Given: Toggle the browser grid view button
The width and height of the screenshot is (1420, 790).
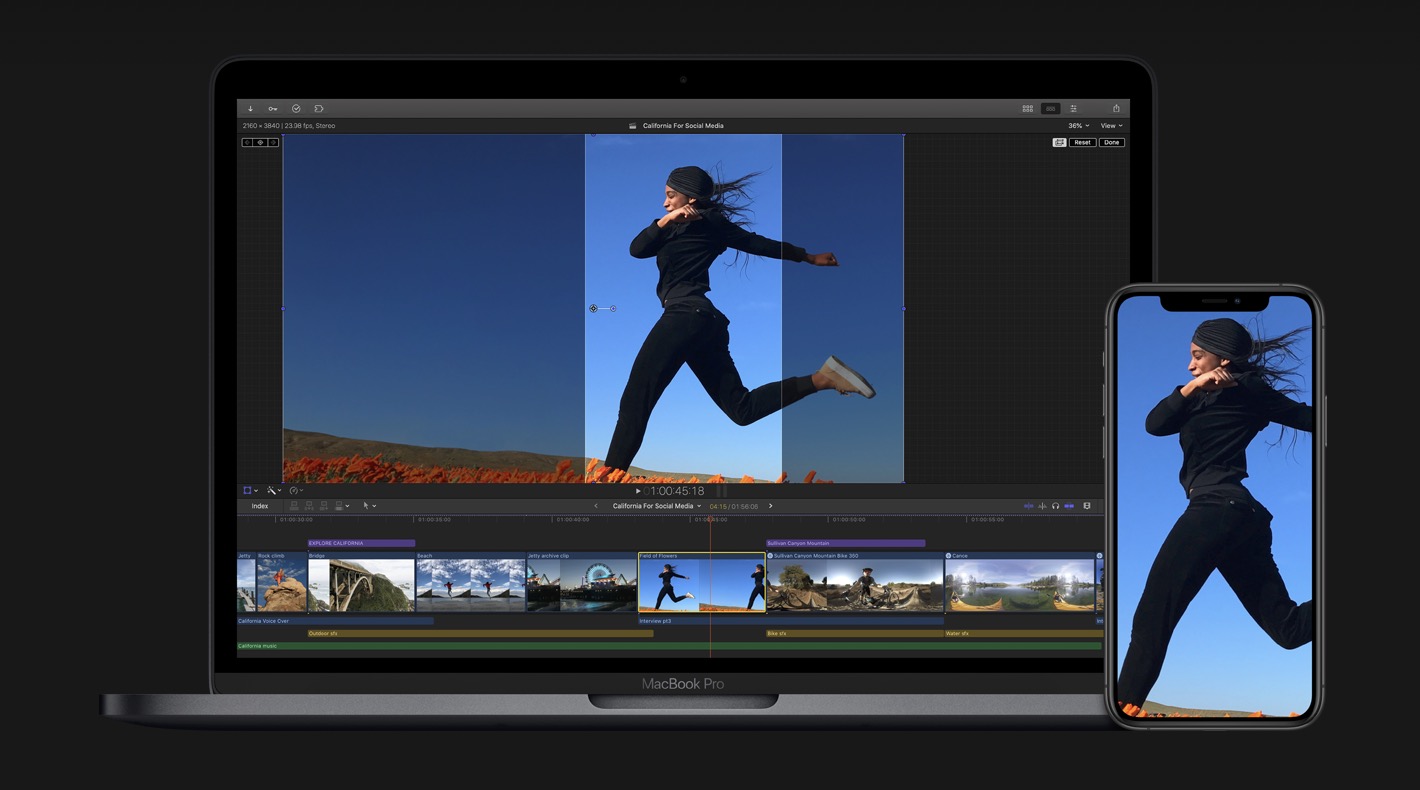Looking at the screenshot, I should pyautogui.click(x=1027, y=108).
